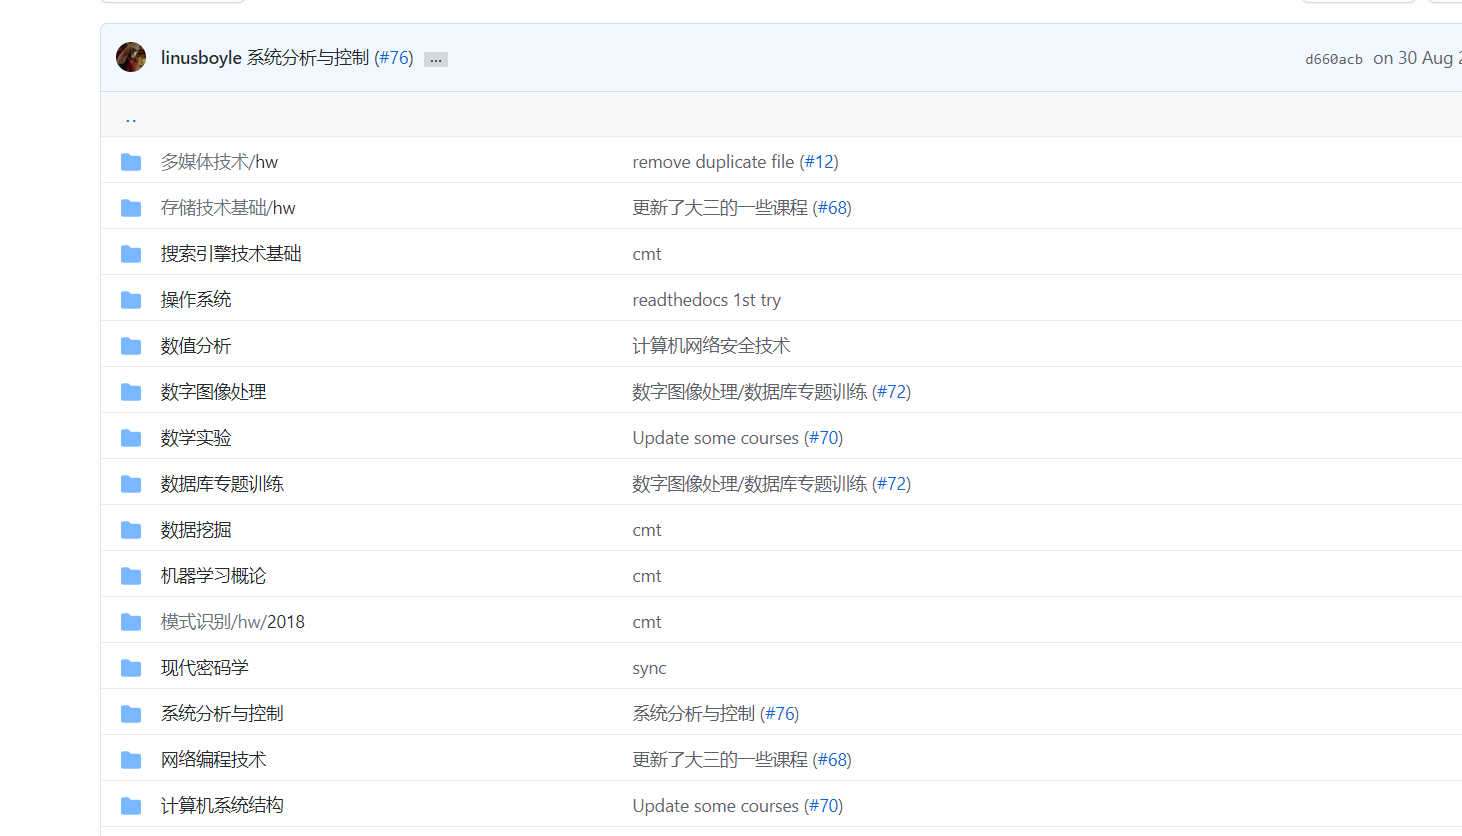Click the linusboyle username

coord(201,58)
